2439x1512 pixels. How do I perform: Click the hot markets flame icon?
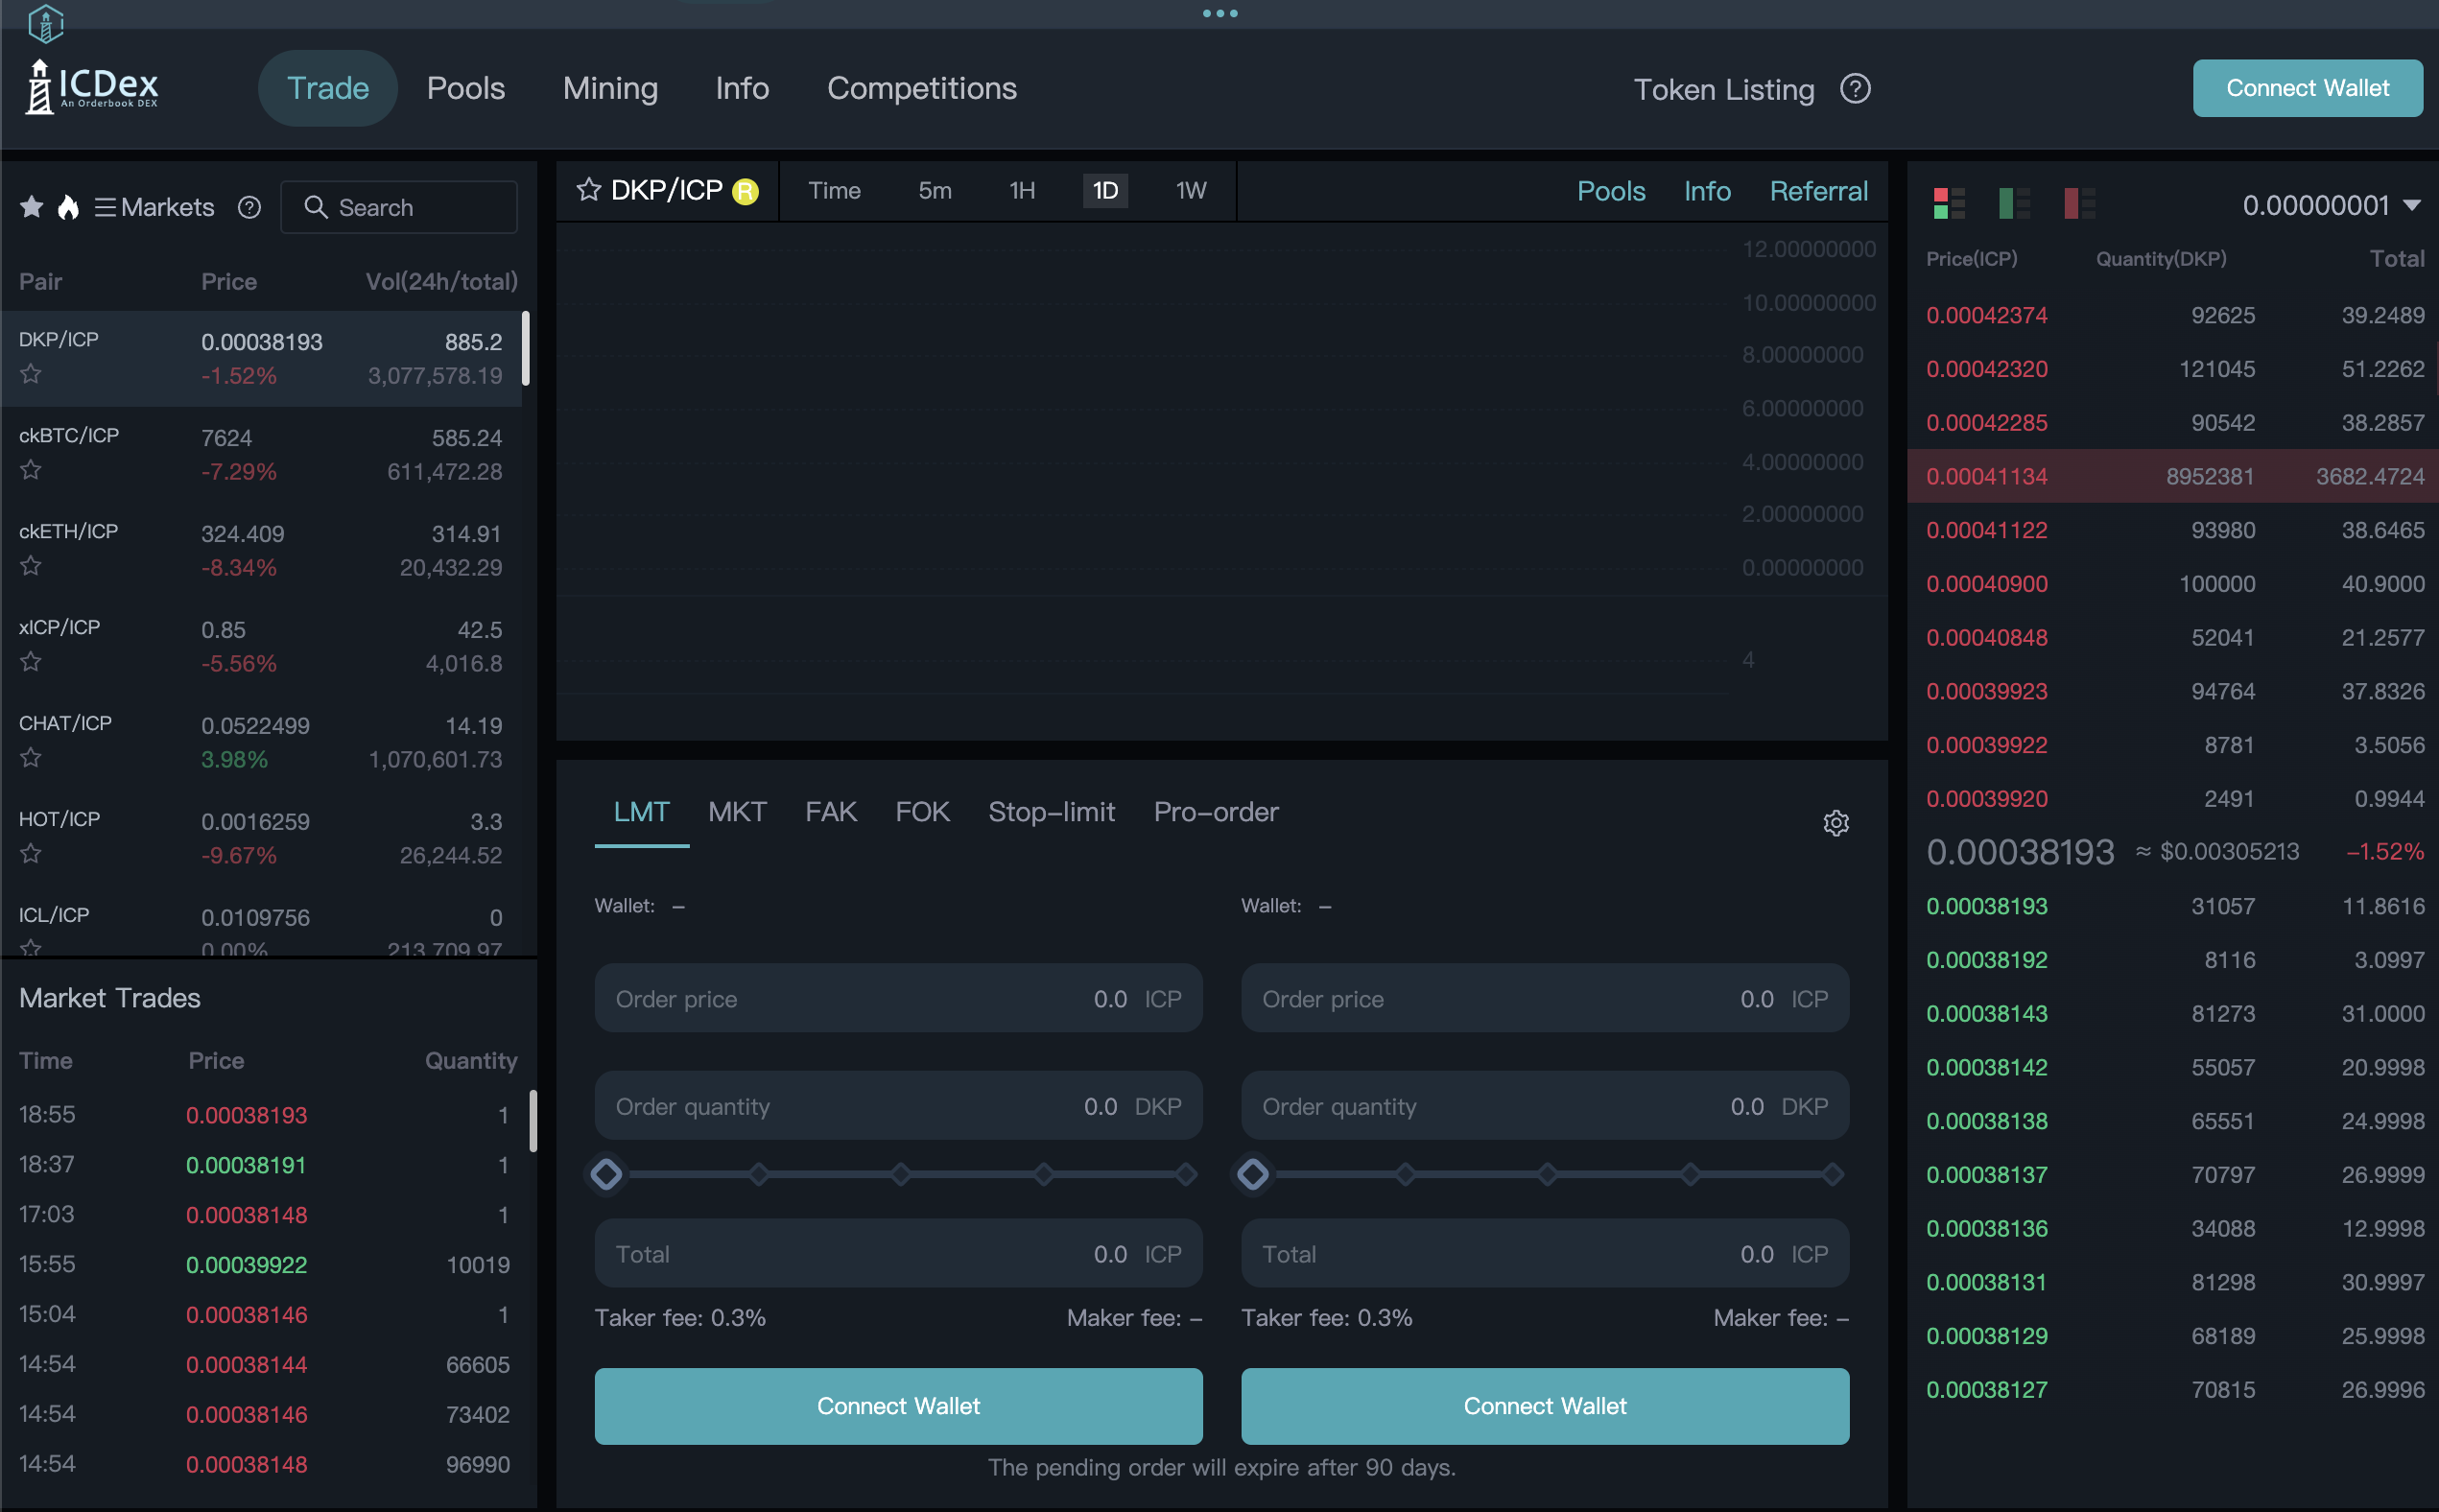(68, 207)
